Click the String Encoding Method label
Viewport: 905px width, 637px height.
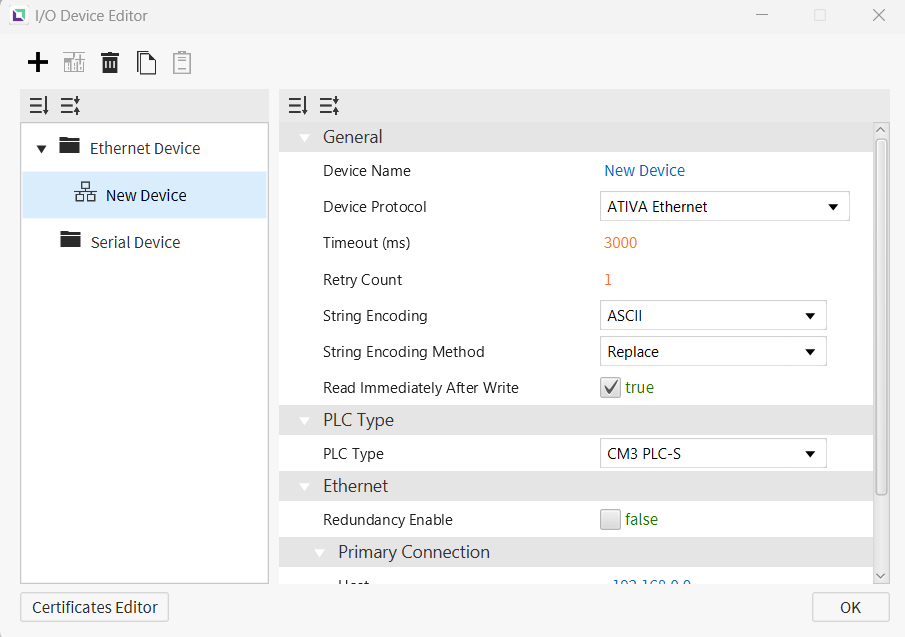point(403,352)
